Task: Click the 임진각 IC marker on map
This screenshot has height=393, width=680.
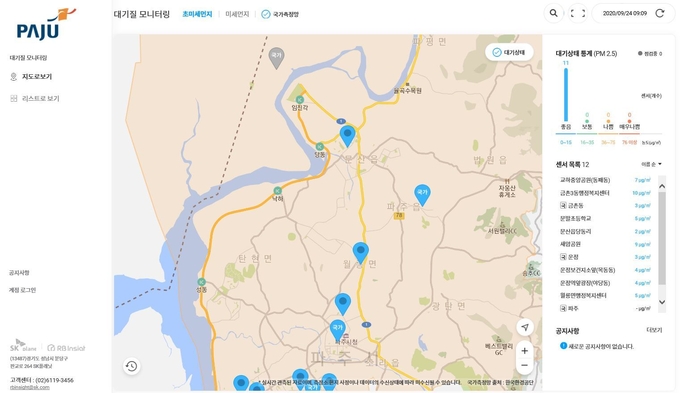Action: click(x=299, y=100)
